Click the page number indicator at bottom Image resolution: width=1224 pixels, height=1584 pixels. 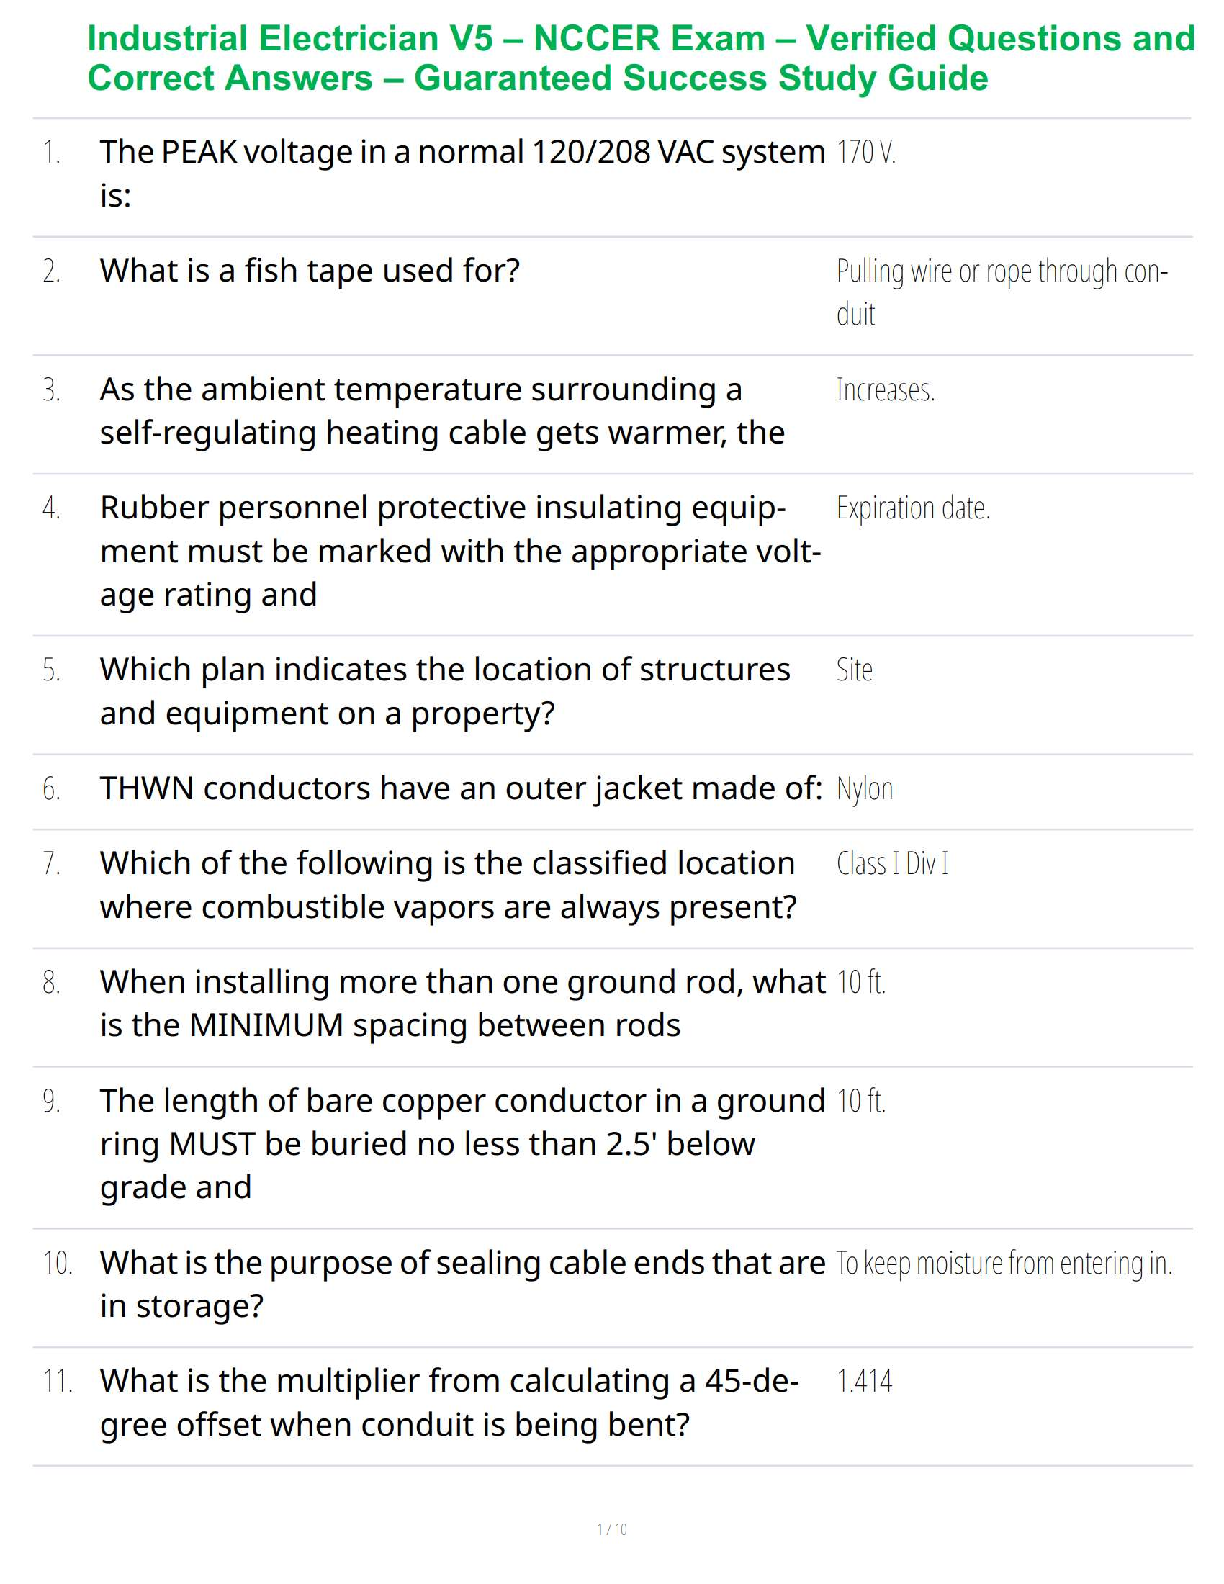[612, 1529]
